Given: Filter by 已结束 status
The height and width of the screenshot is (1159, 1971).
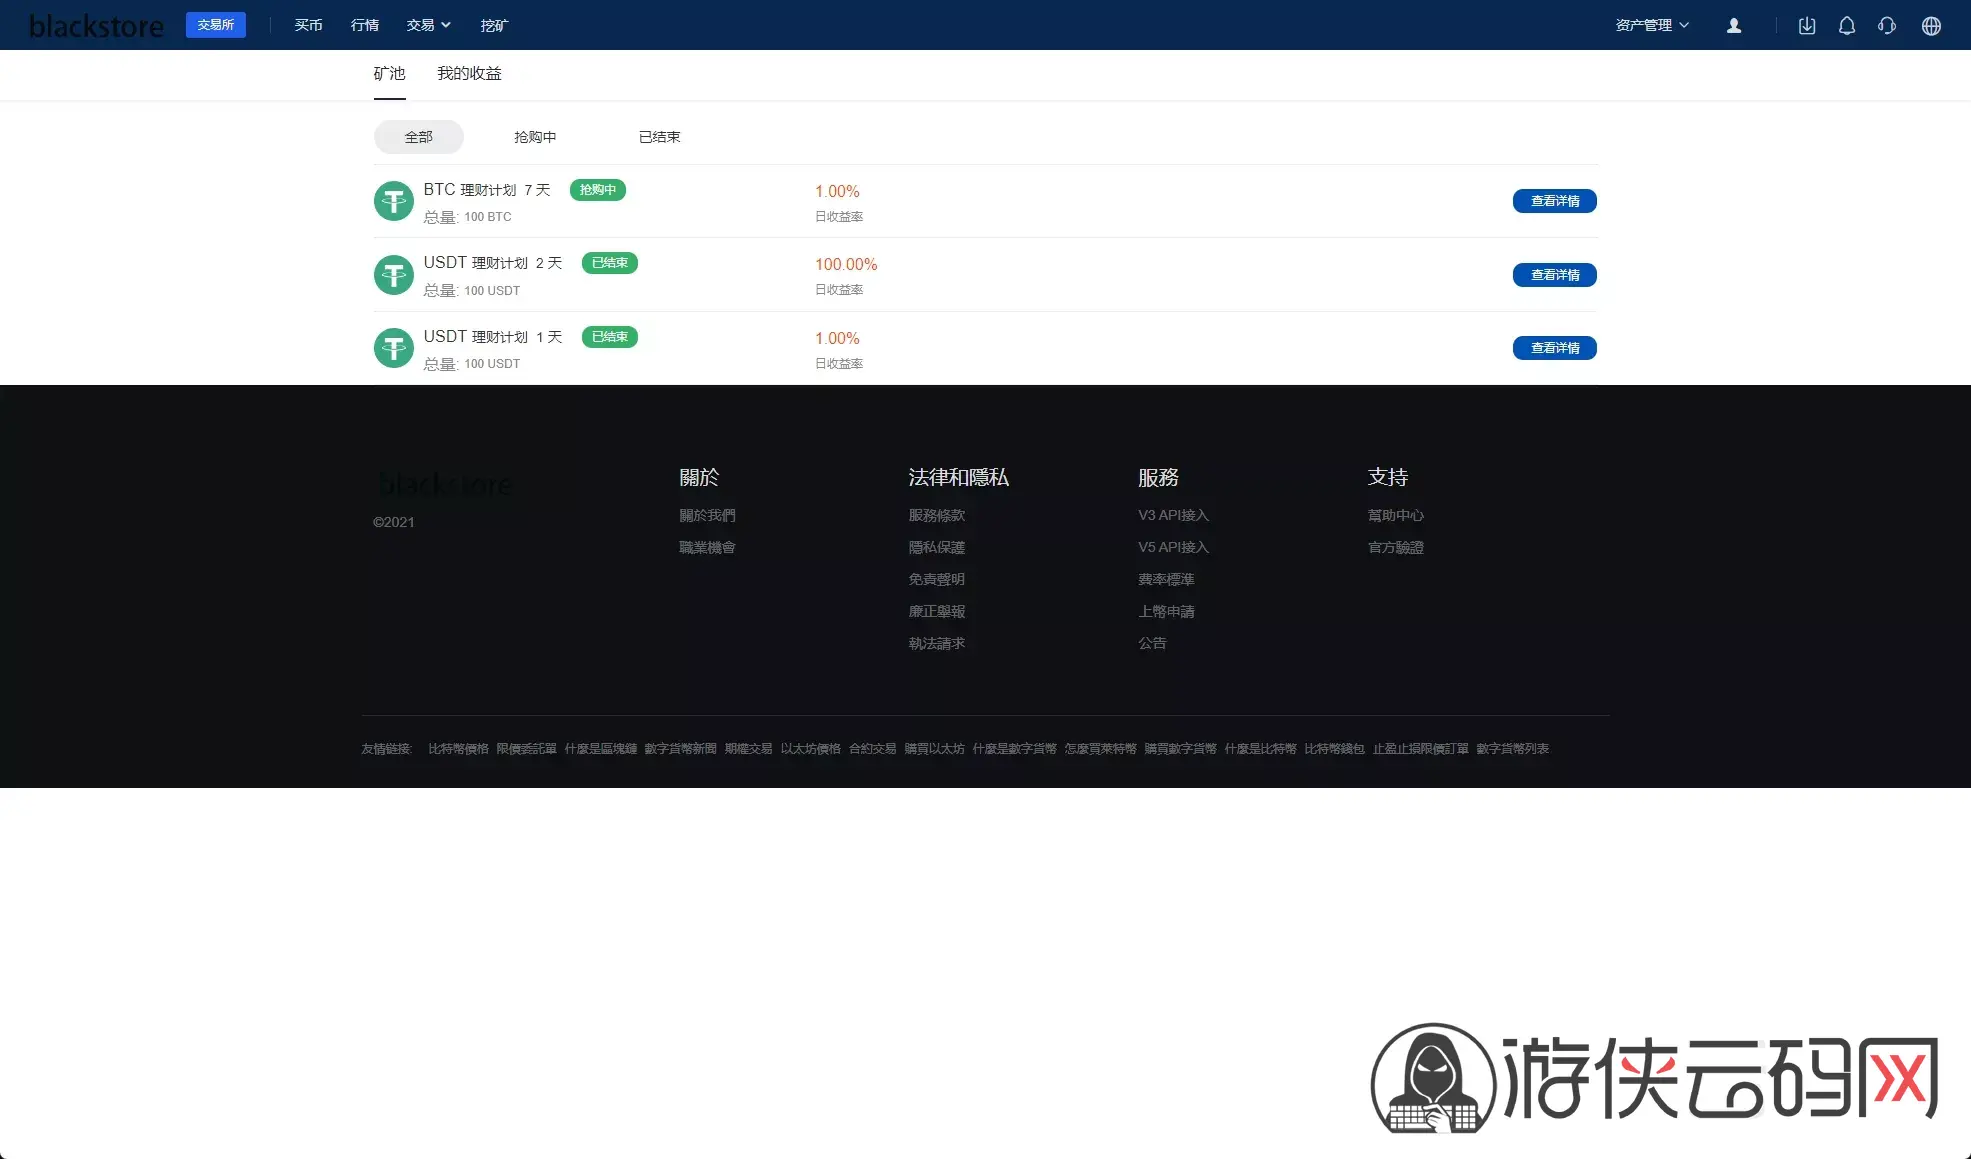Looking at the screenshot, I should coord(659,137).
